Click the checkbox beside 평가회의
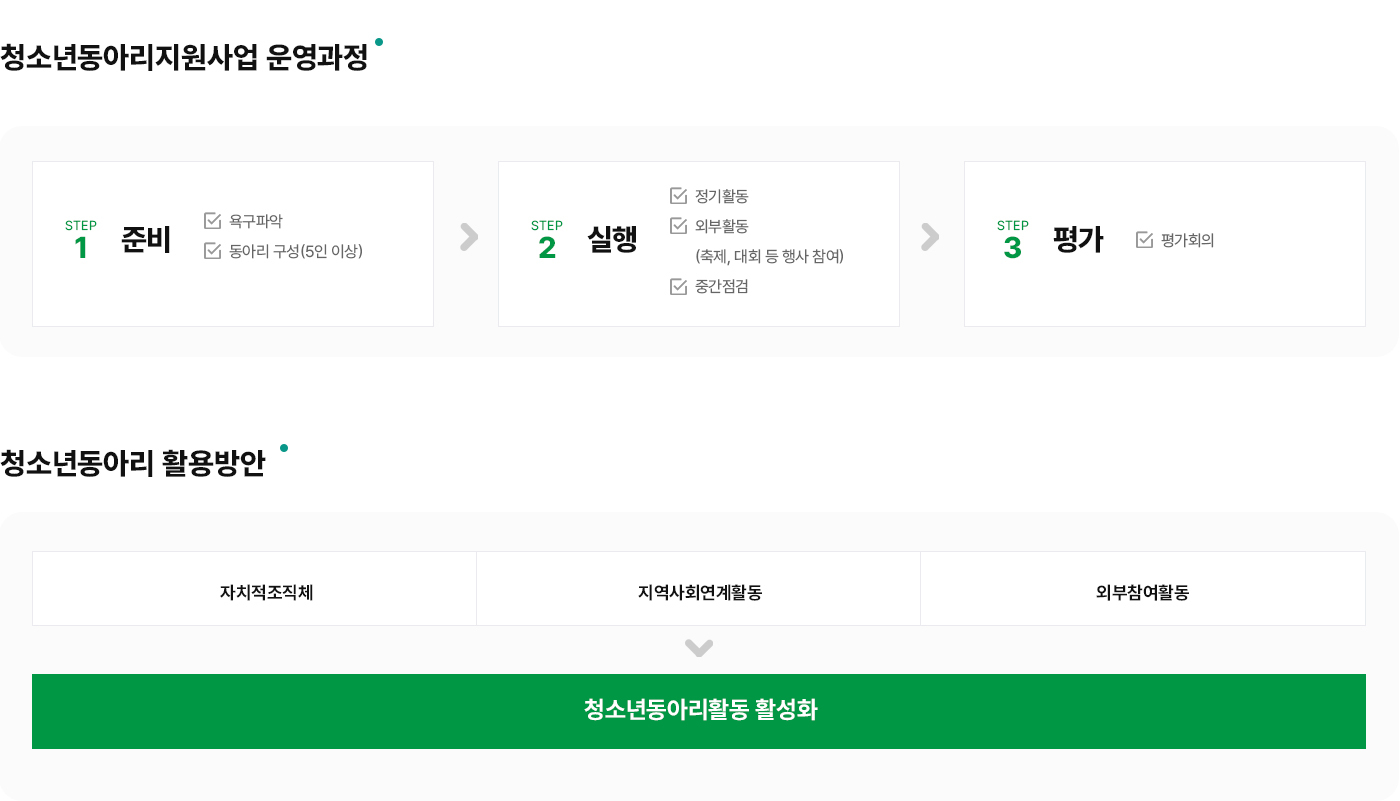The height and width of the screenshot is (801, 1400). pyautogui.click(x=1144, y=240)
